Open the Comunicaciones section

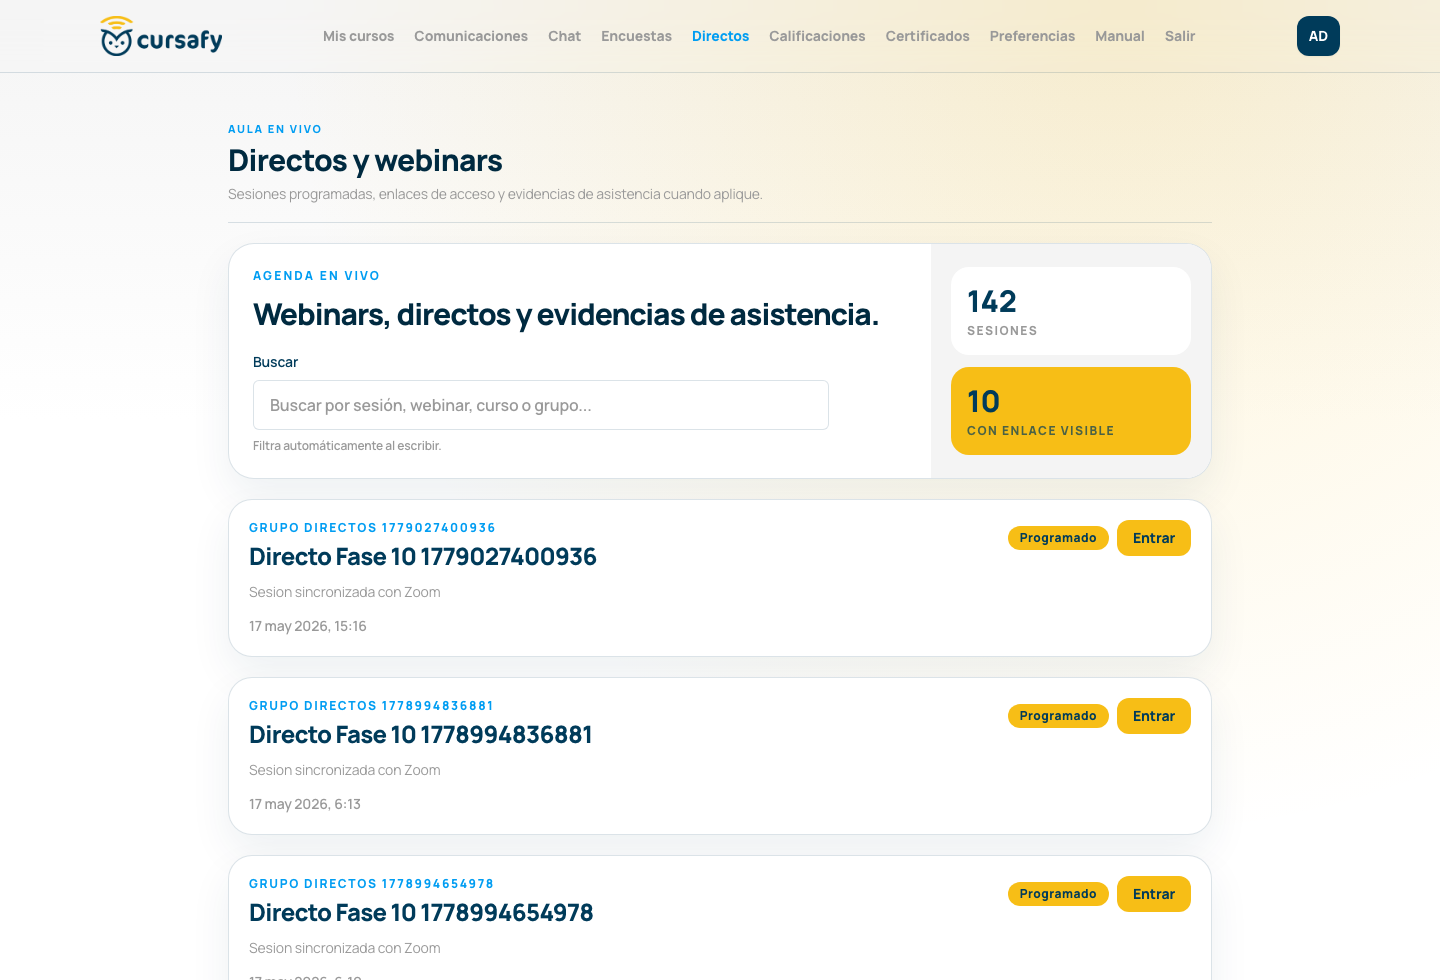click(471, 36)
